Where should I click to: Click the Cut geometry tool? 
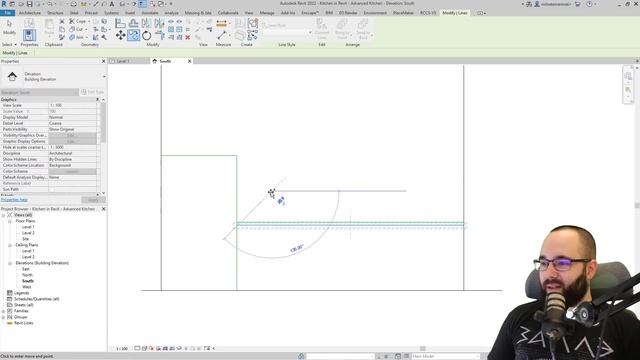[77, 29]
